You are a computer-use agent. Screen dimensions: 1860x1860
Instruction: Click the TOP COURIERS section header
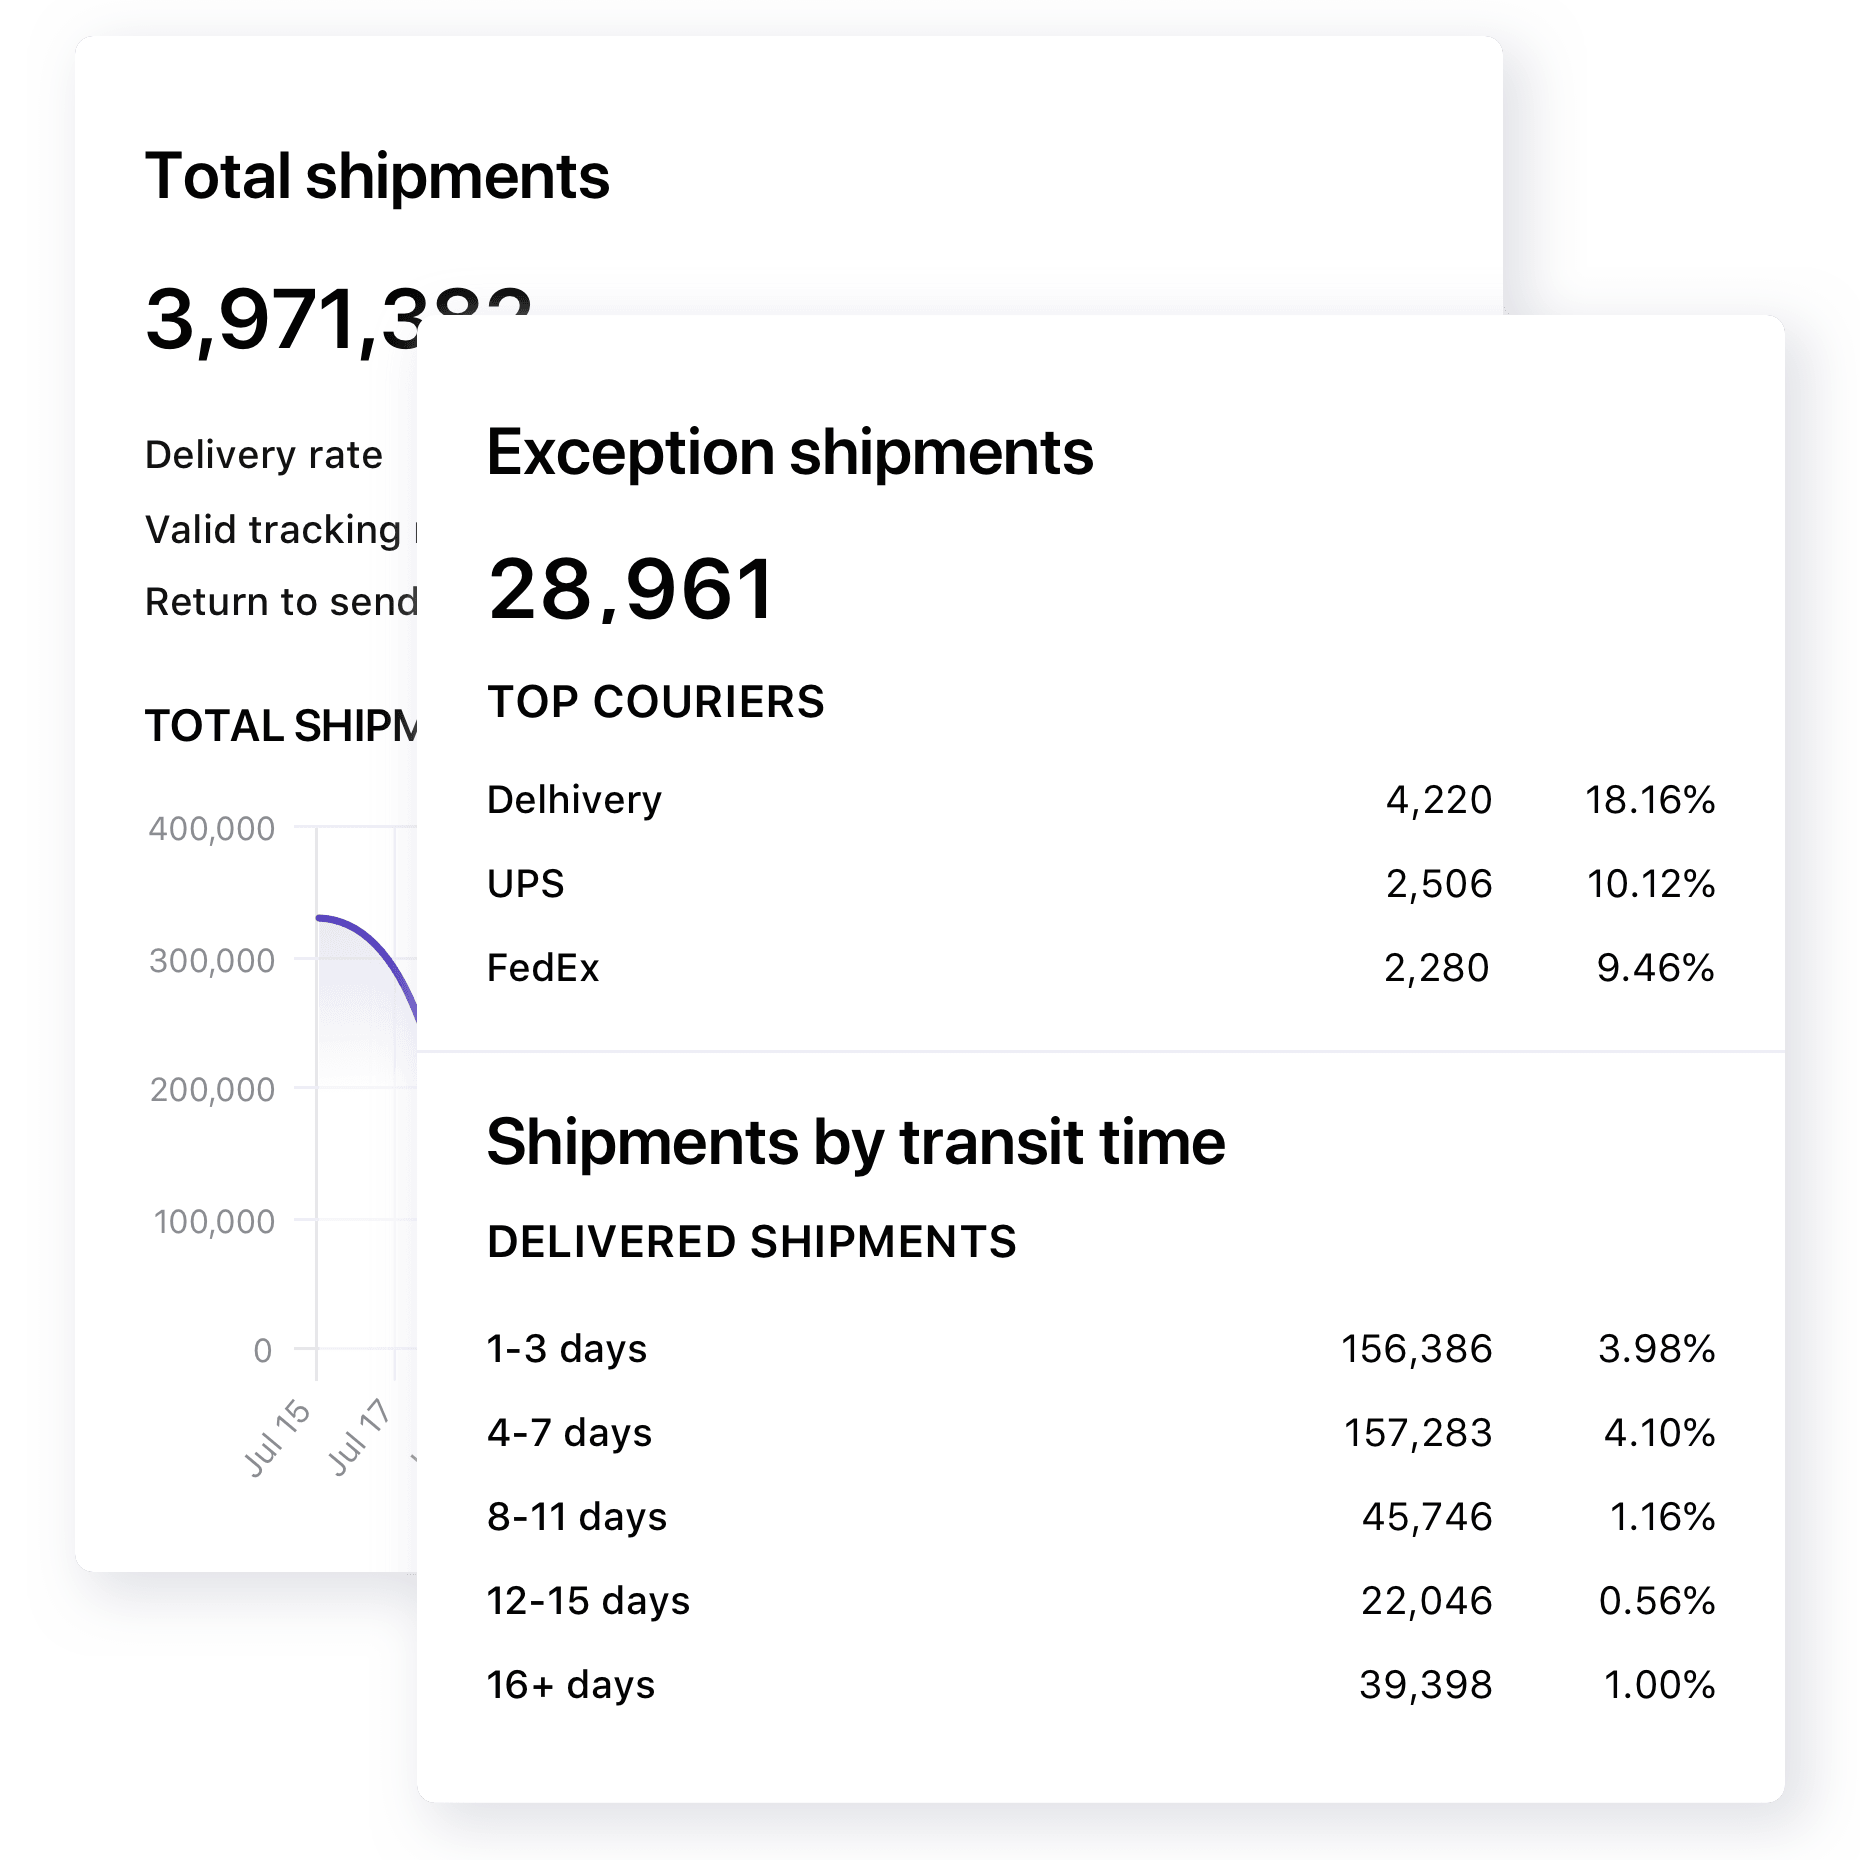655,702
